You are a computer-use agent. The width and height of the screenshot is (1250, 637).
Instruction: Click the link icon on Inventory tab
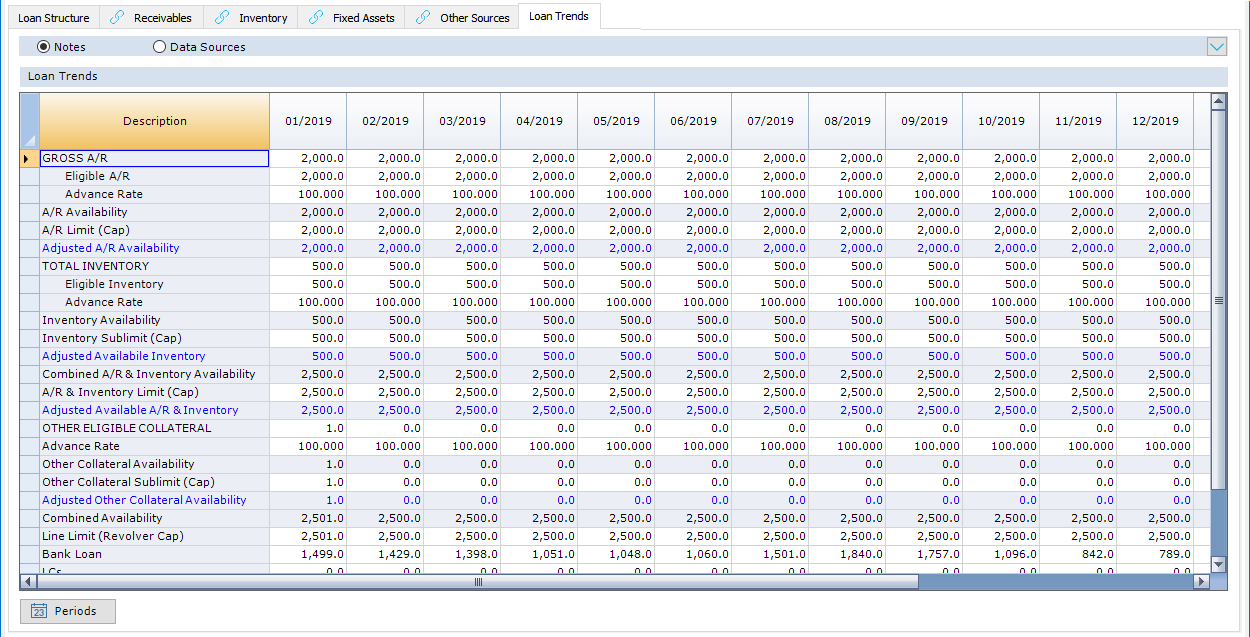pyautogui.click(x=222, y=18)
